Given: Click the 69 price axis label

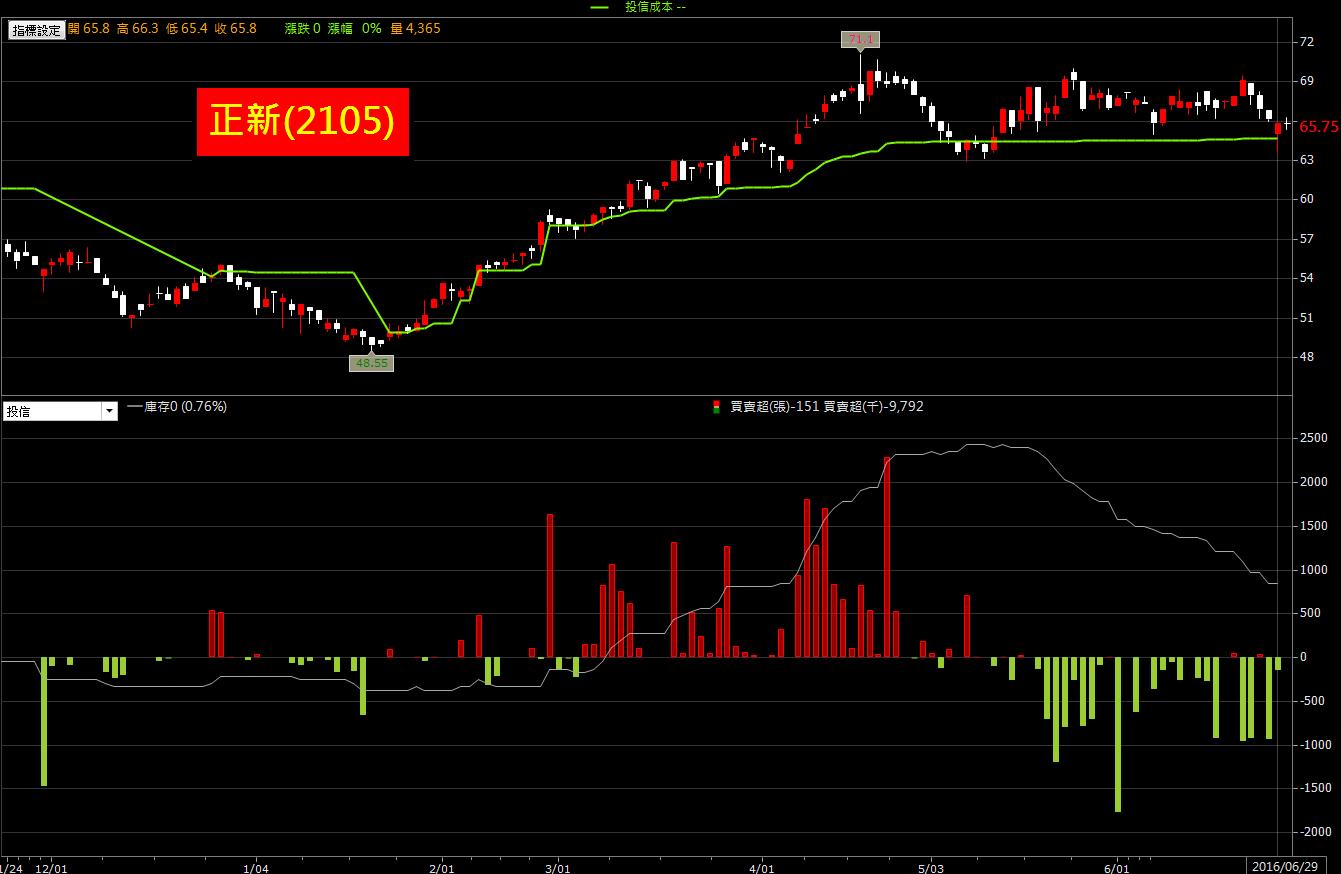Looking at the screenshot, I should coord(1306,81).
